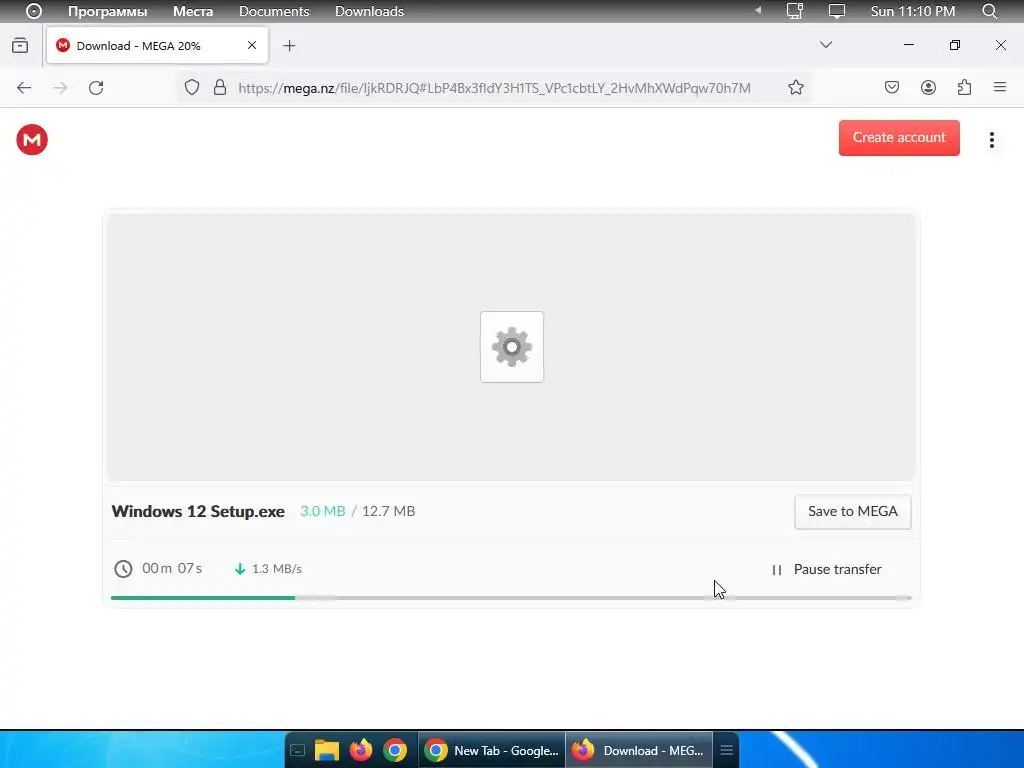Click the top panel search icon
1024x768 pixels.
pos(990,11)
